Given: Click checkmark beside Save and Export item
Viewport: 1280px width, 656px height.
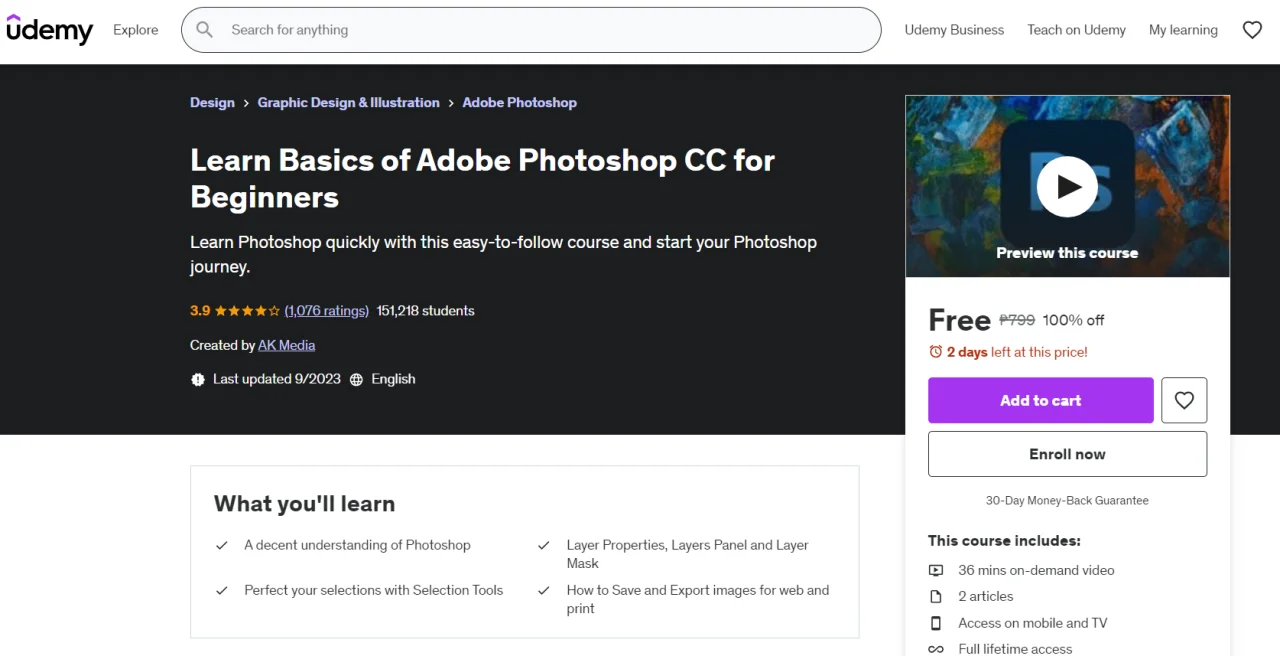Looking at the screenshot, I should pos(544,591).
